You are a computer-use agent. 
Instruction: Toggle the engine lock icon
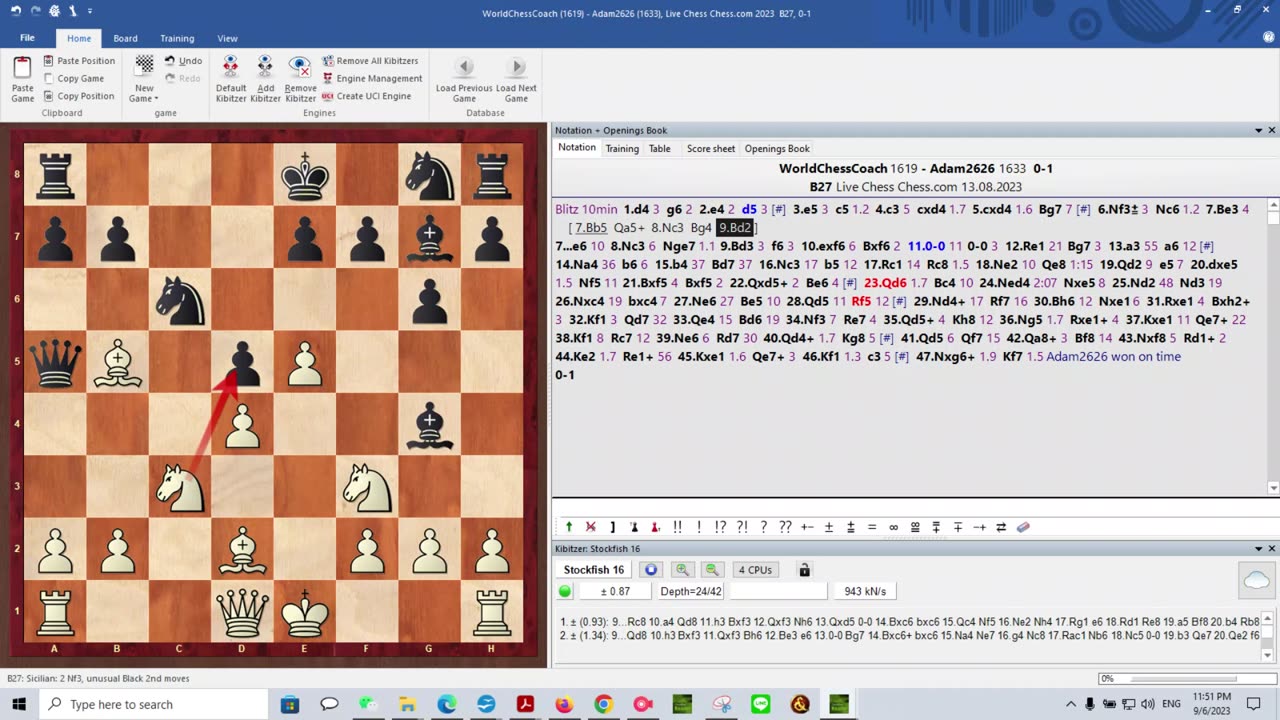(804, 570)
